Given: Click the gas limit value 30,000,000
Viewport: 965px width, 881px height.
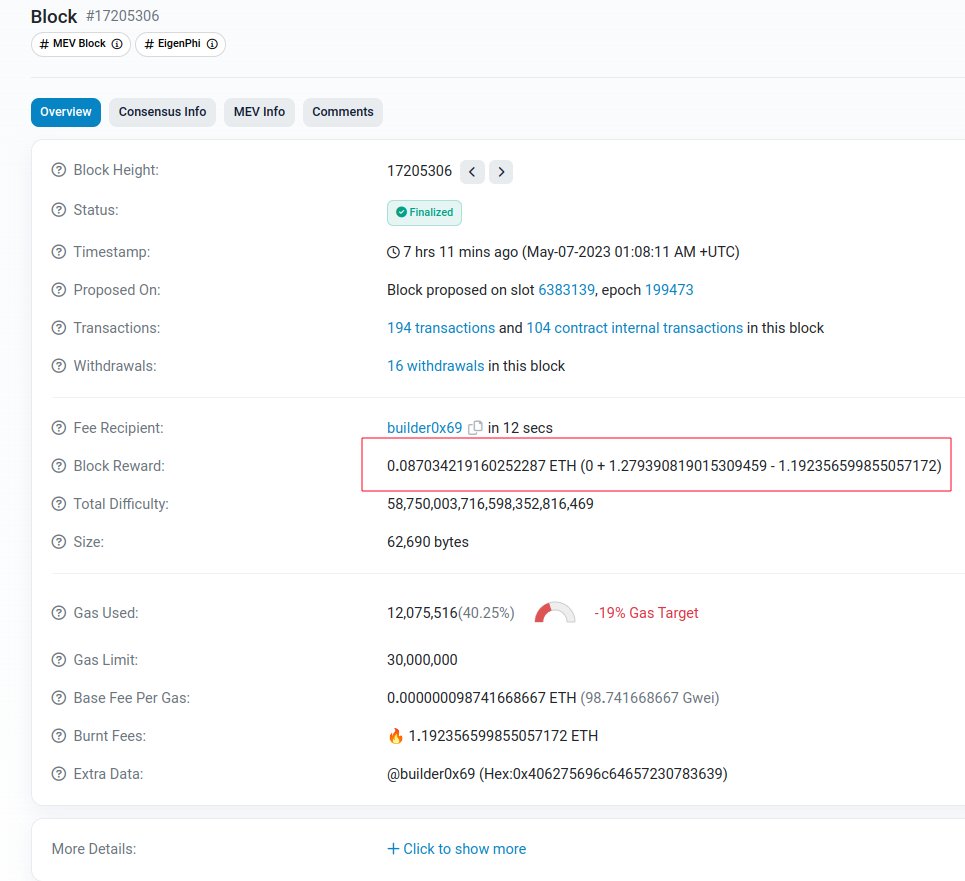Looking at the screenshot, I should (x=422, y=660).
